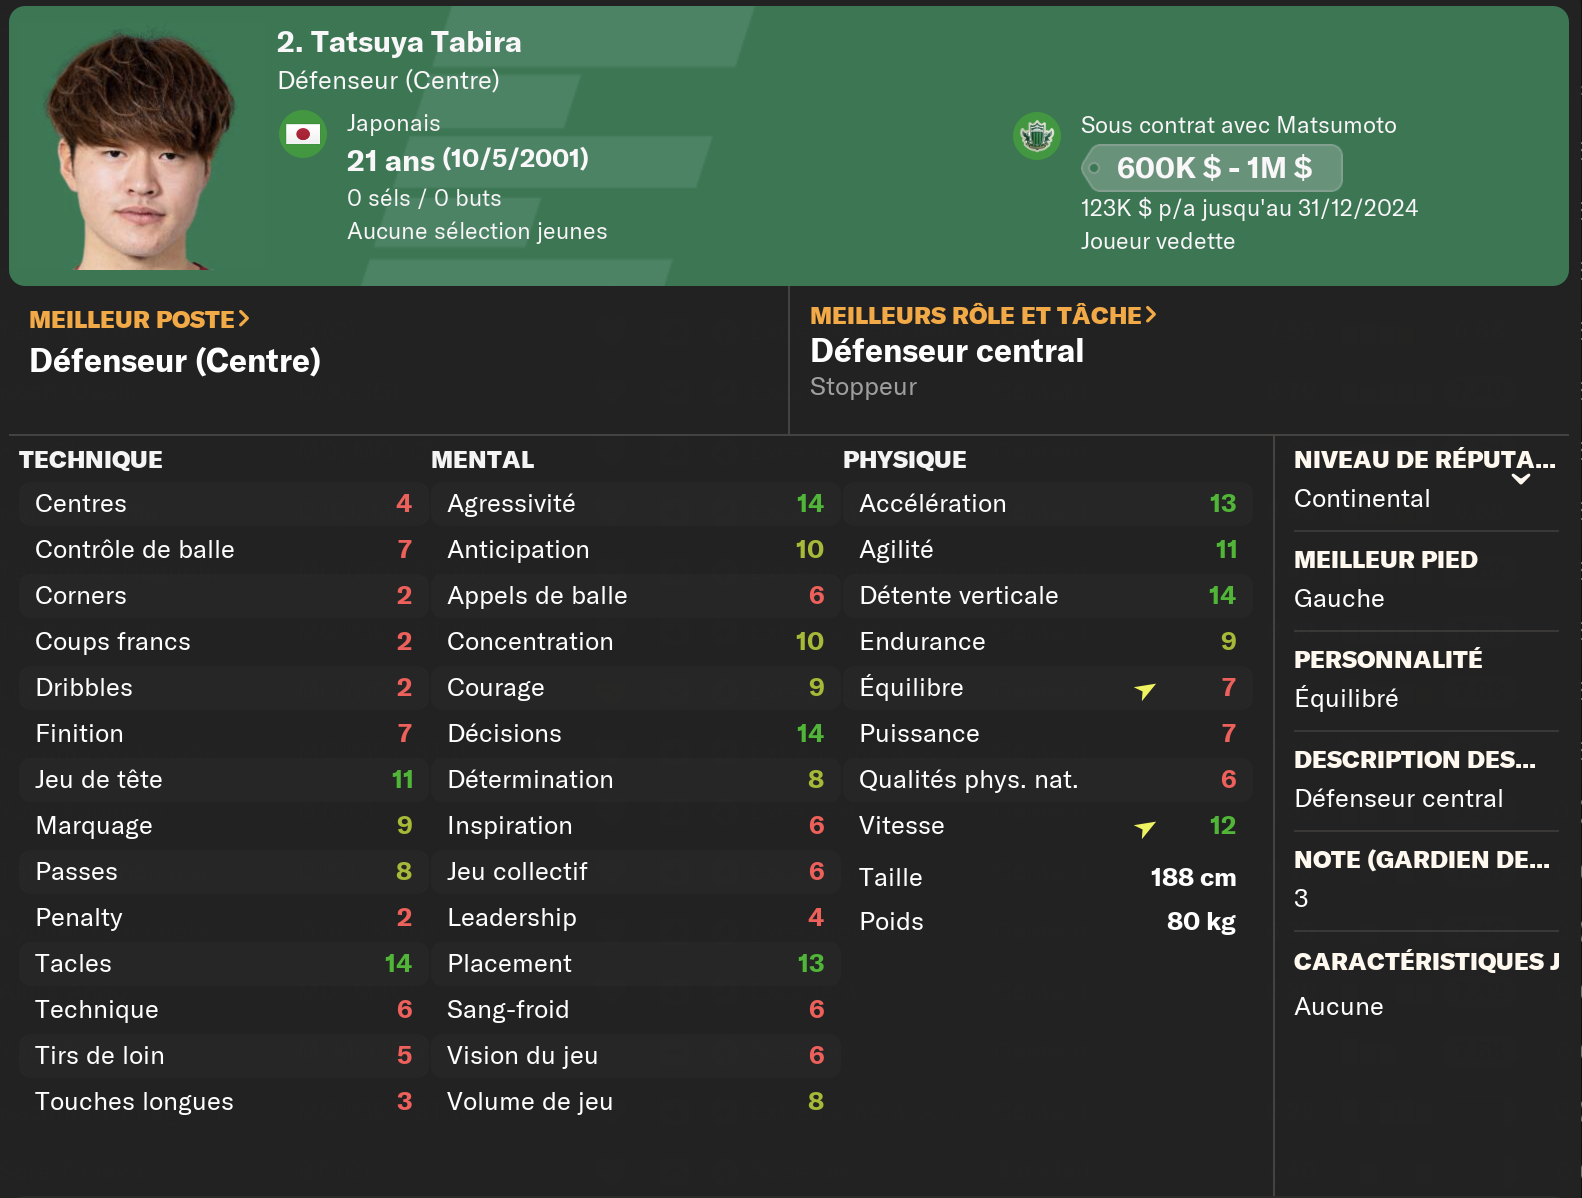
Task: Click the Accélération attribute row
Action: 1046,503
